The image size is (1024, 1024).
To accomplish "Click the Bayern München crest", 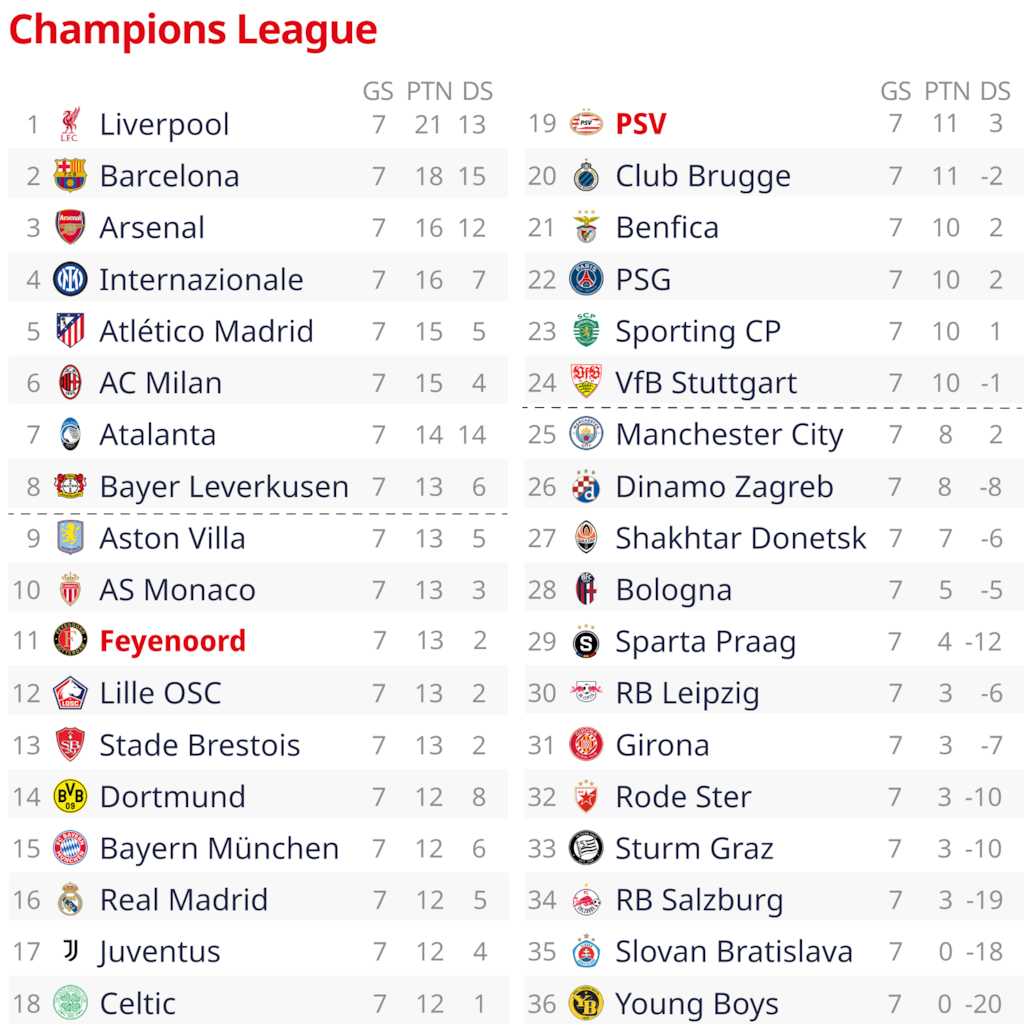I will coord(70,848).
